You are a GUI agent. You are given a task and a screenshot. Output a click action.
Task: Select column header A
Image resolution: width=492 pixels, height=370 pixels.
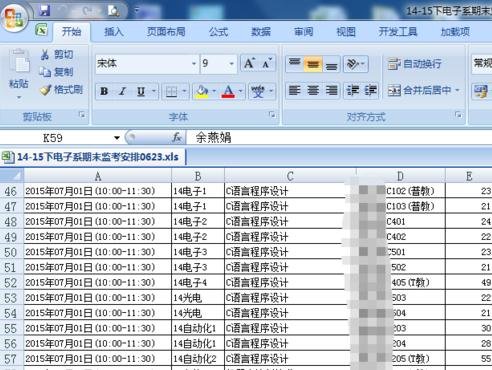(x=98, y=176)
